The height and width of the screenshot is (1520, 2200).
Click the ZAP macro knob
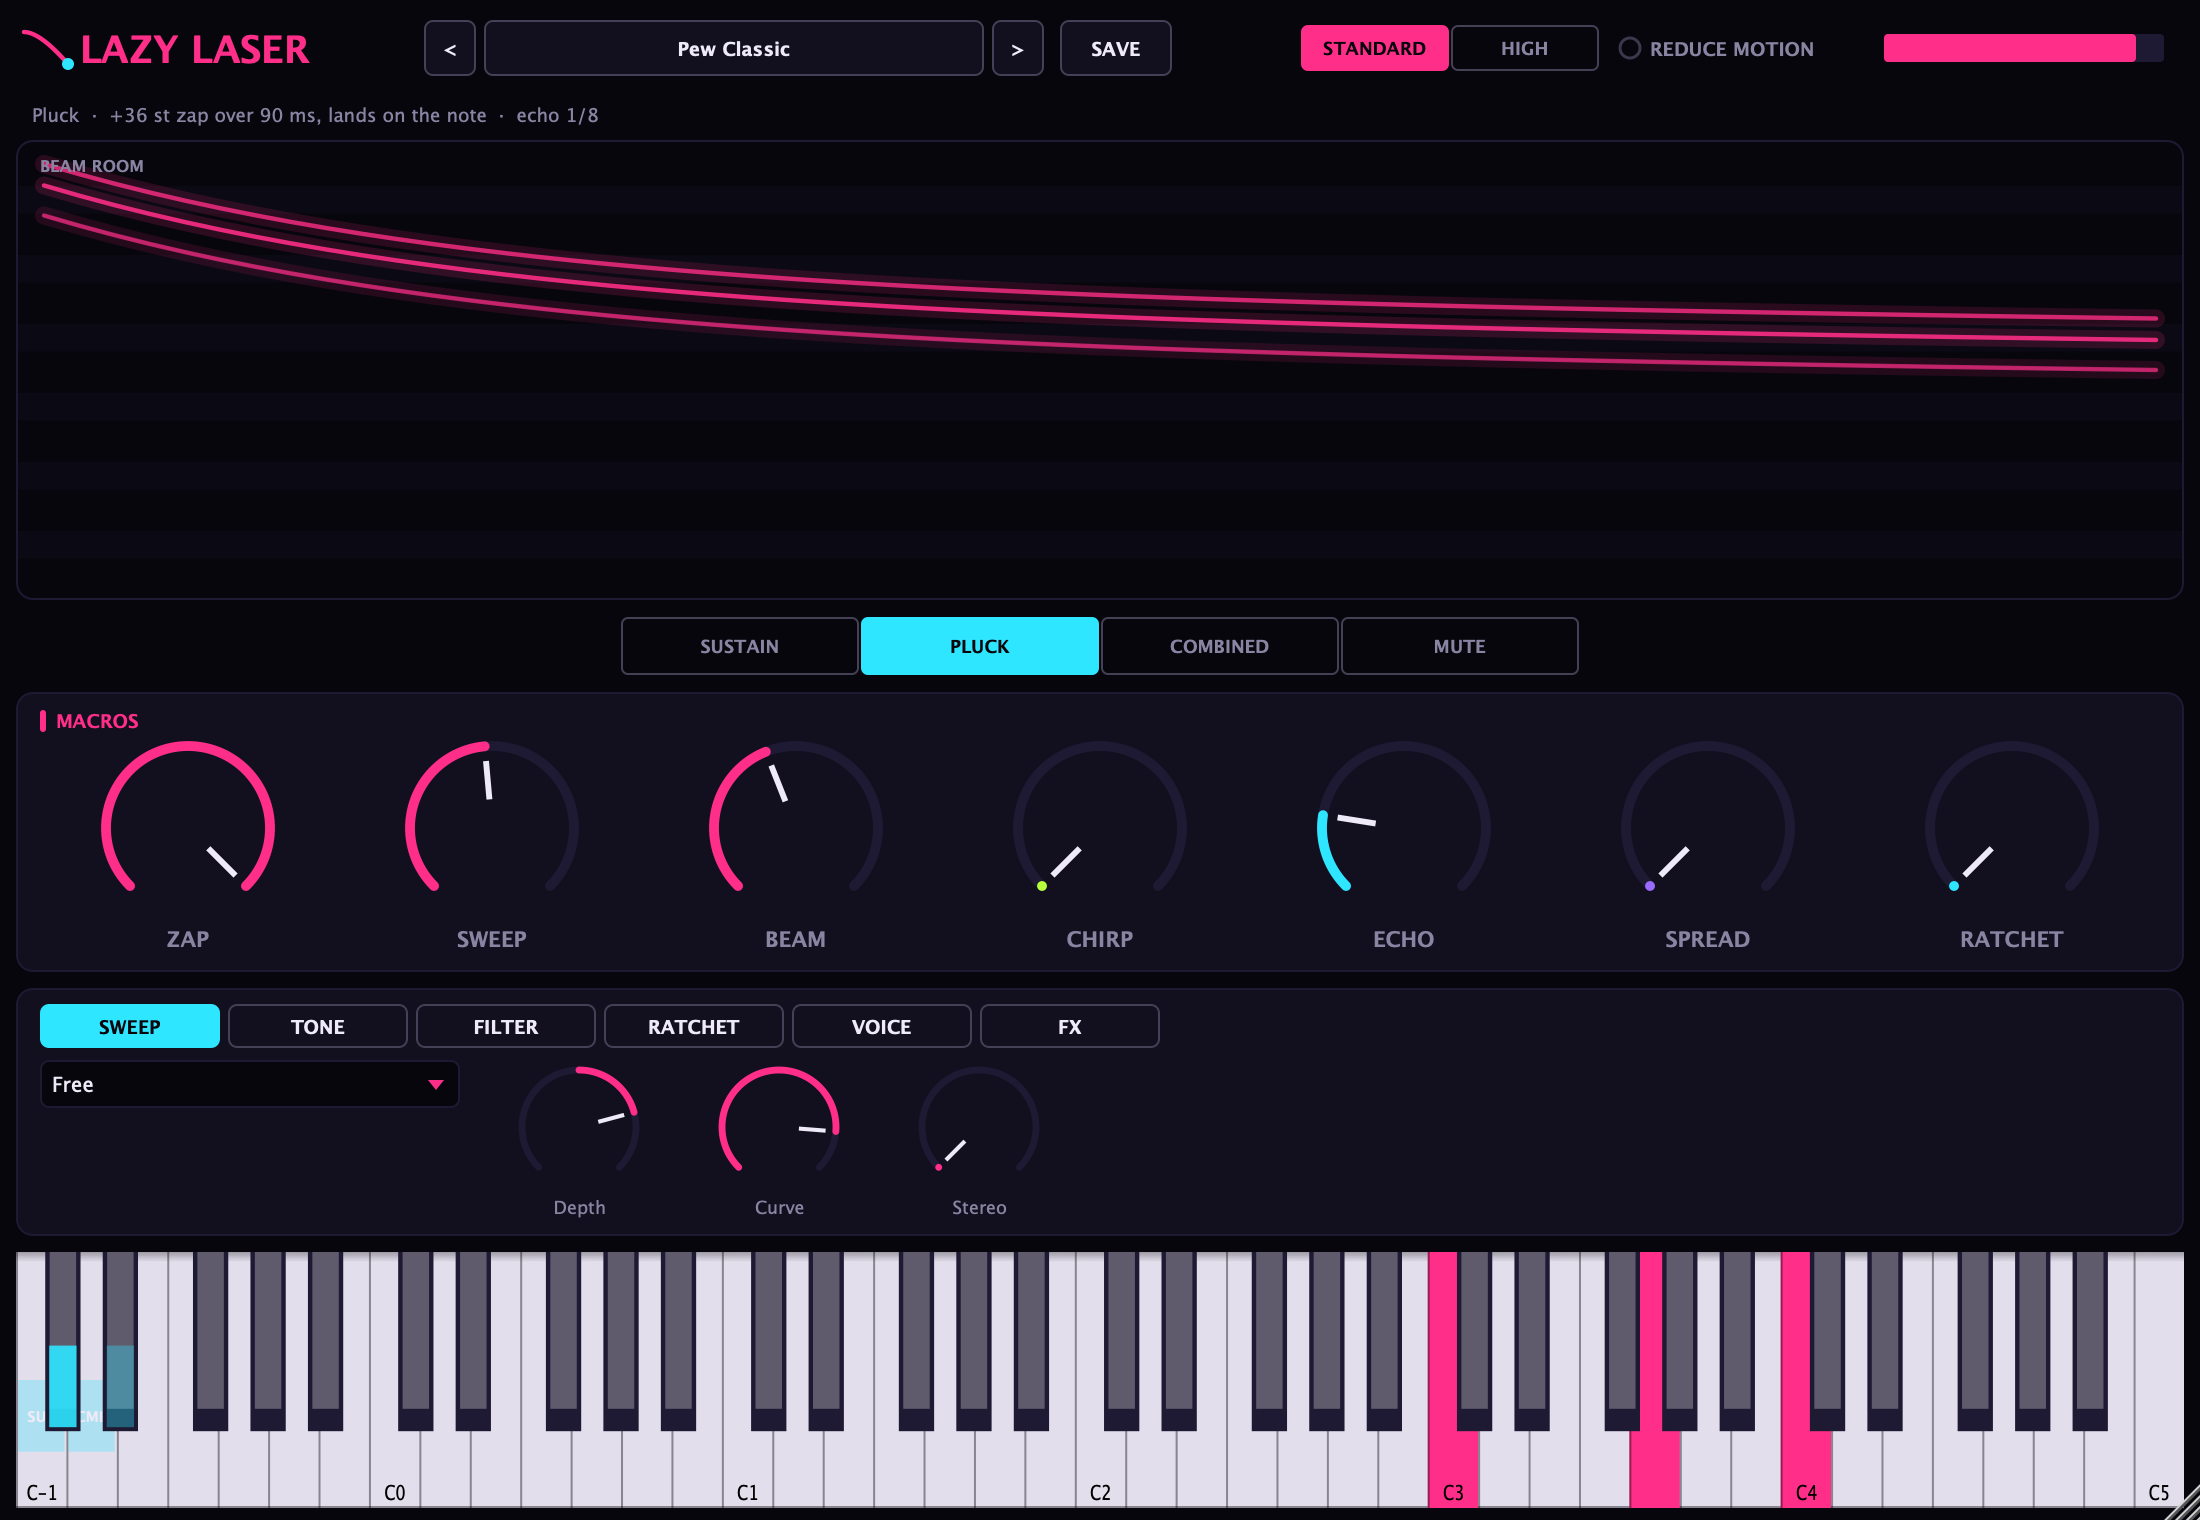[188, 826]
